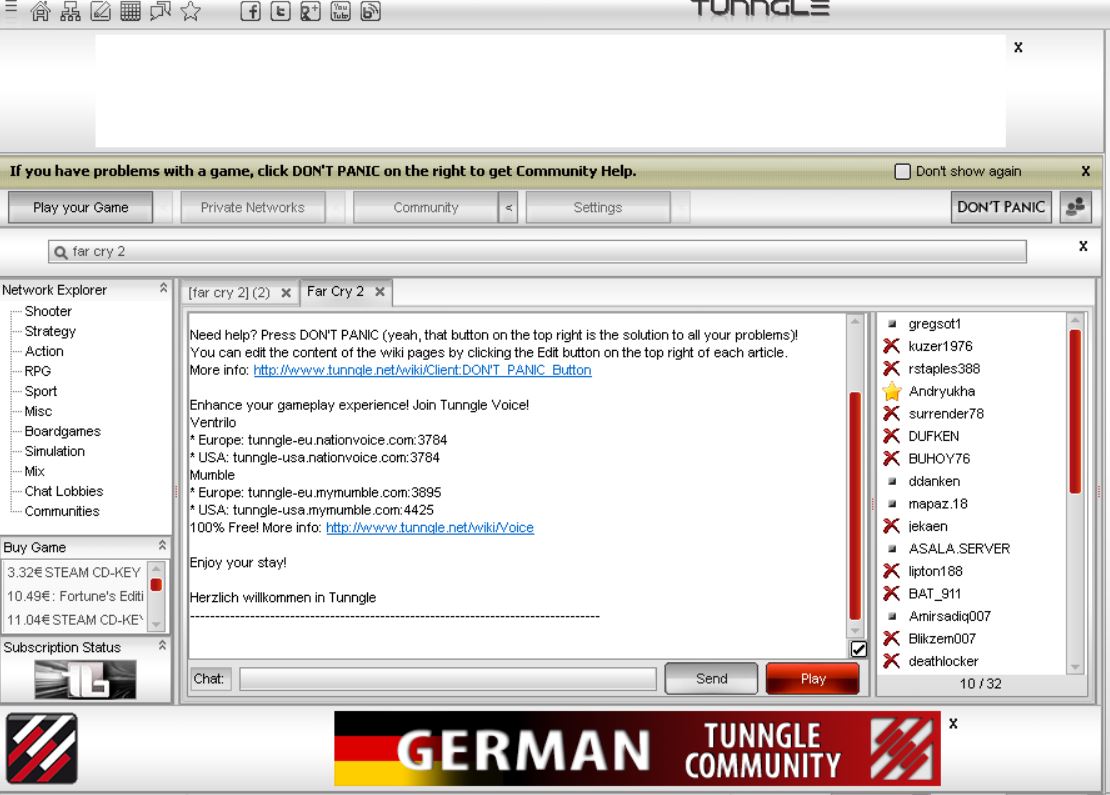Close the Far Cry 2 tab
This screenshot has width=1110, height=795.
click(380, 292)
